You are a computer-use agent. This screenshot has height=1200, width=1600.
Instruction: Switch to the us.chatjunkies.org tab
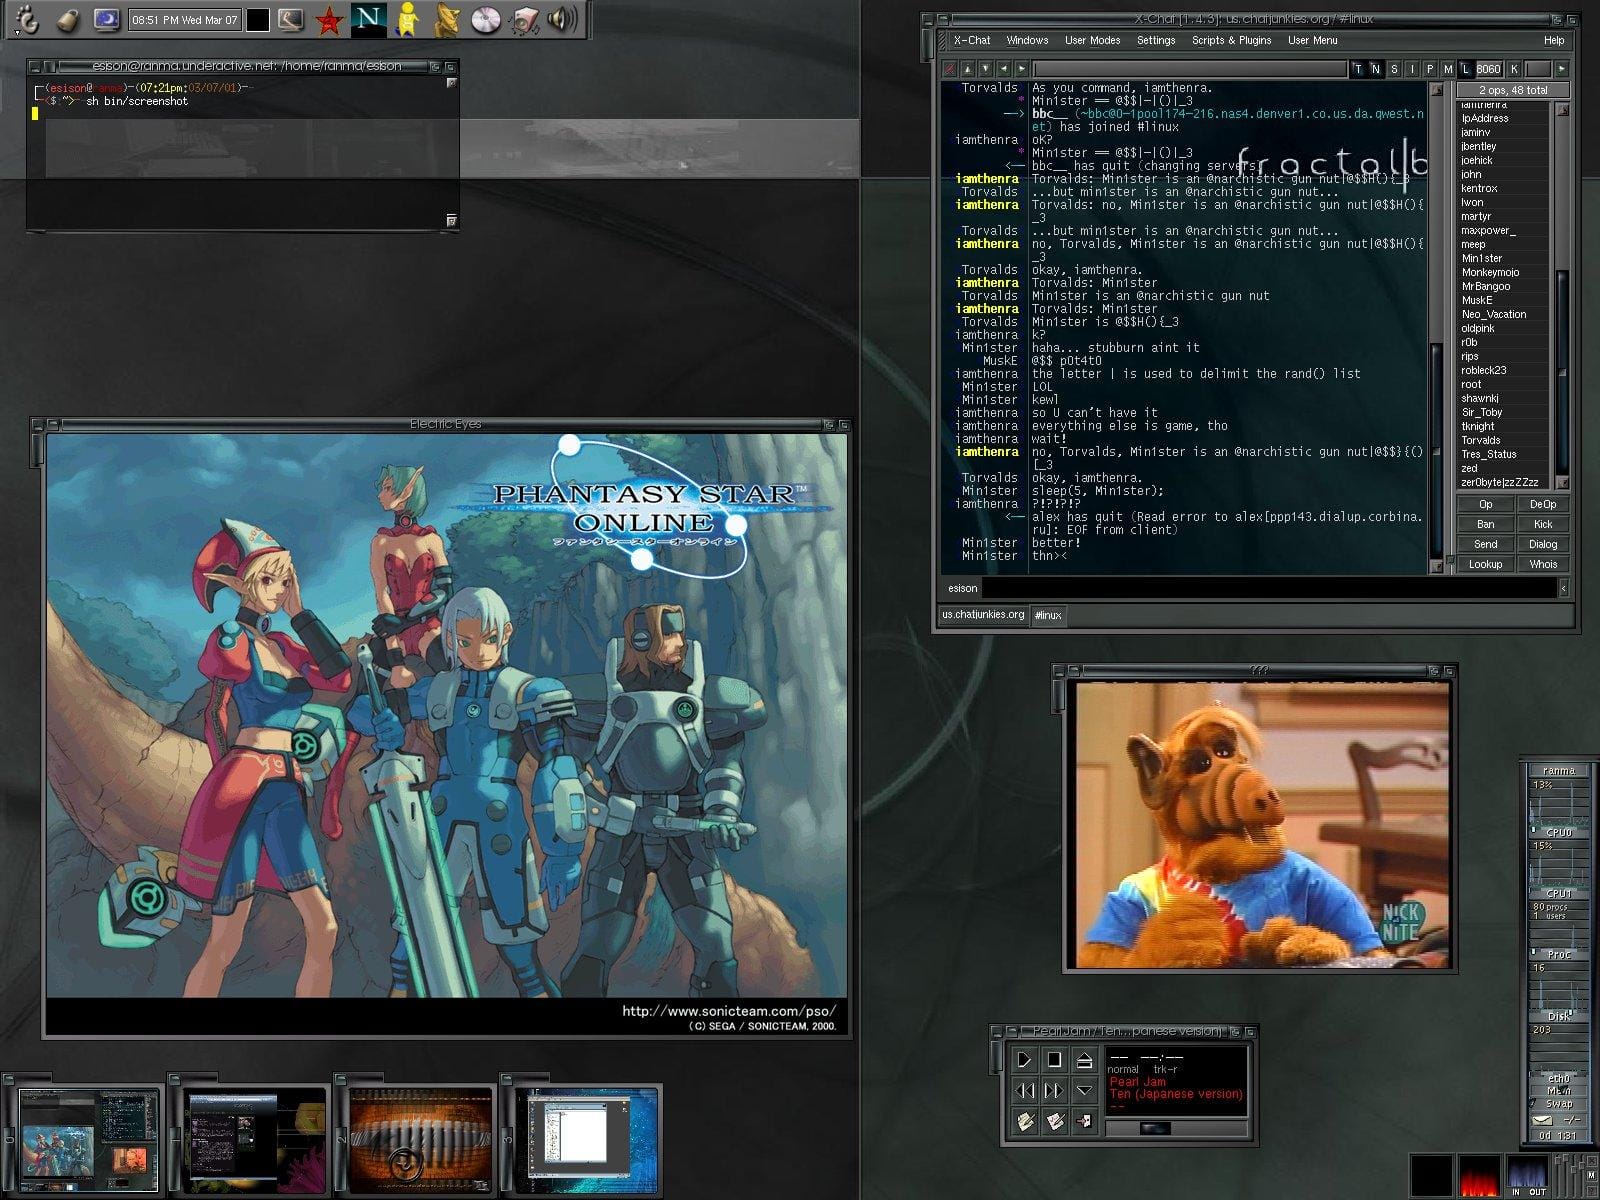click(x=983, y=615)
